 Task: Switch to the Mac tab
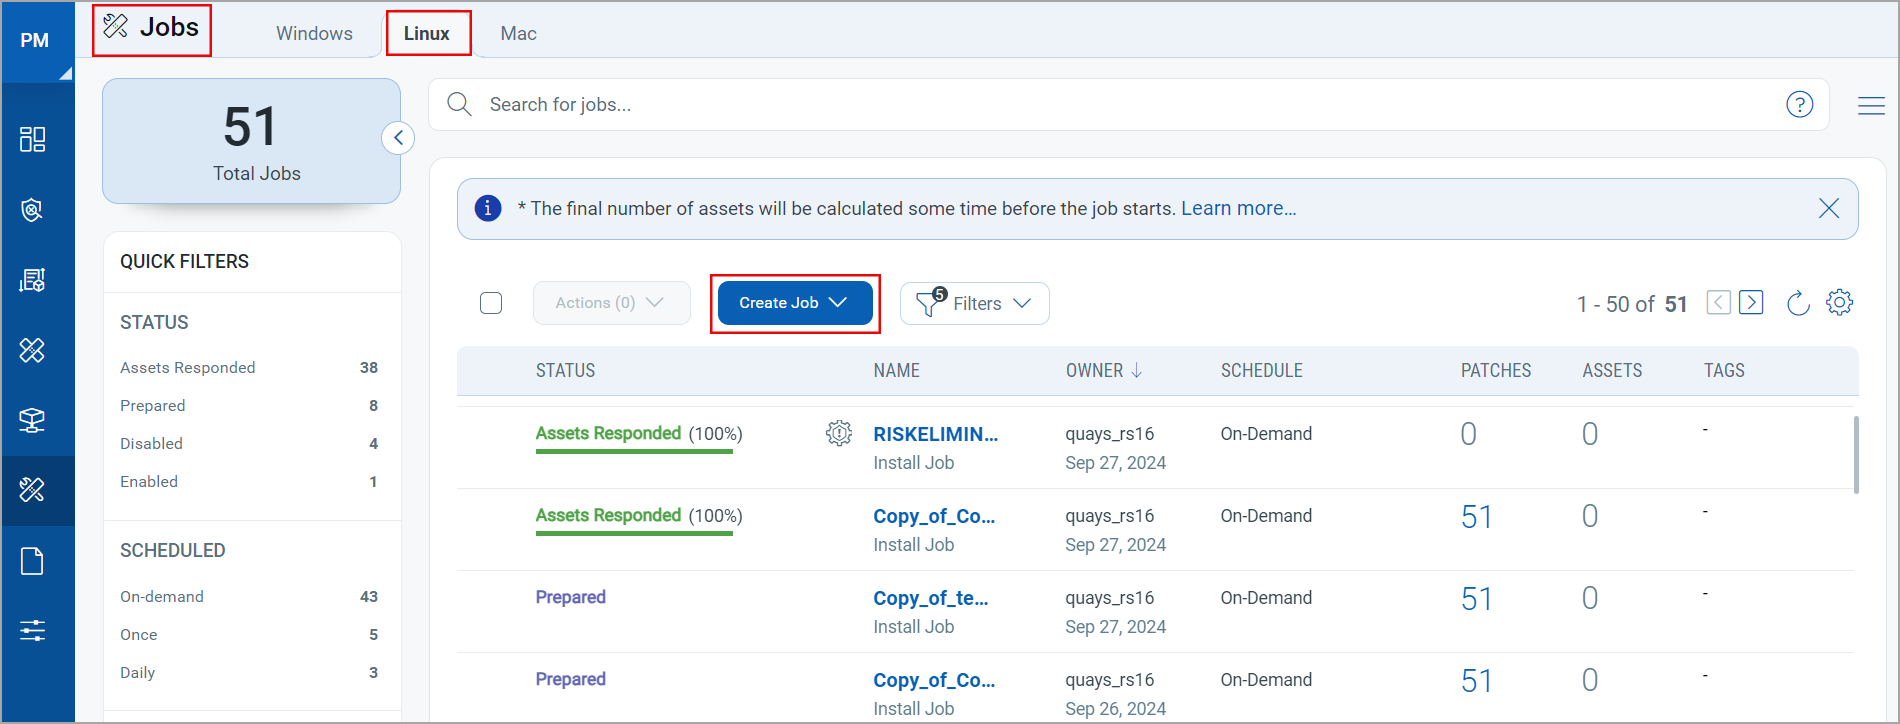click(518, 34)
